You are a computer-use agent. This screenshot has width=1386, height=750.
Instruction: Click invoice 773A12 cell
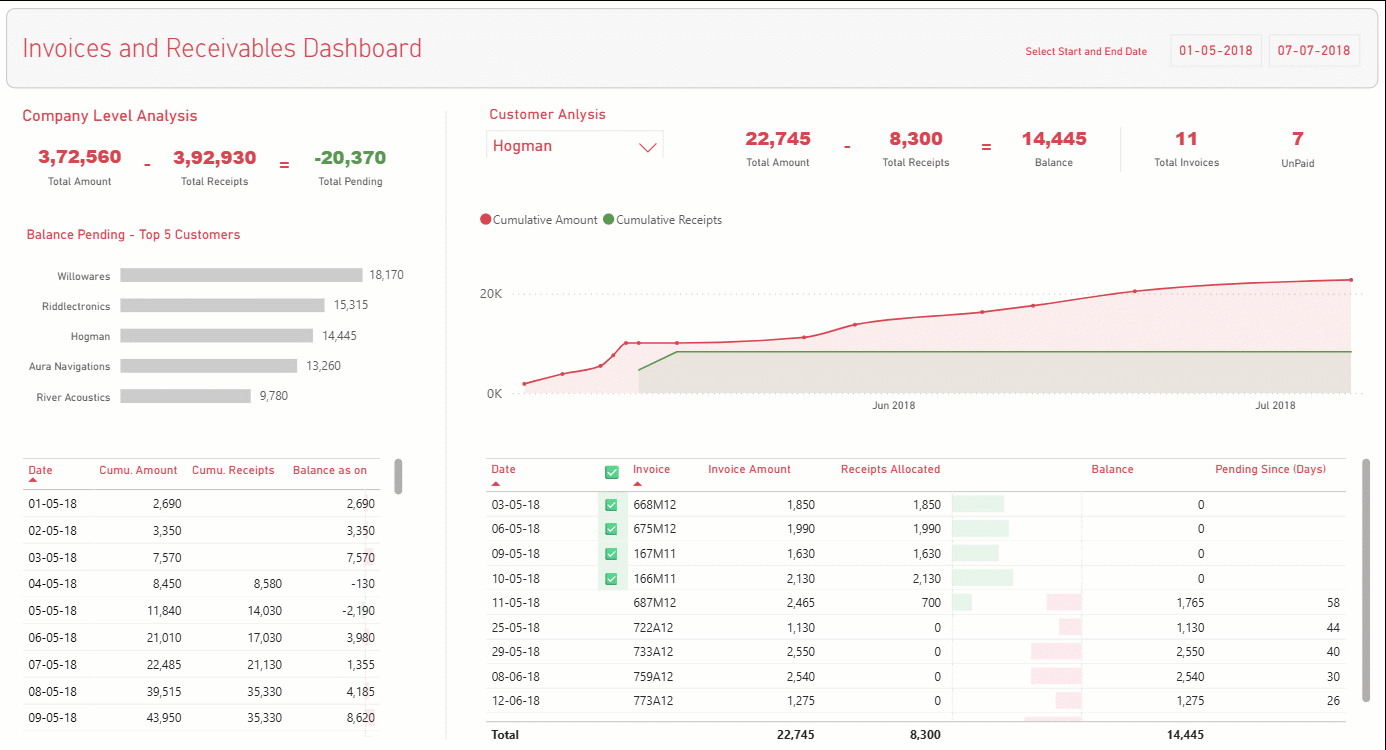pos(653,700)
